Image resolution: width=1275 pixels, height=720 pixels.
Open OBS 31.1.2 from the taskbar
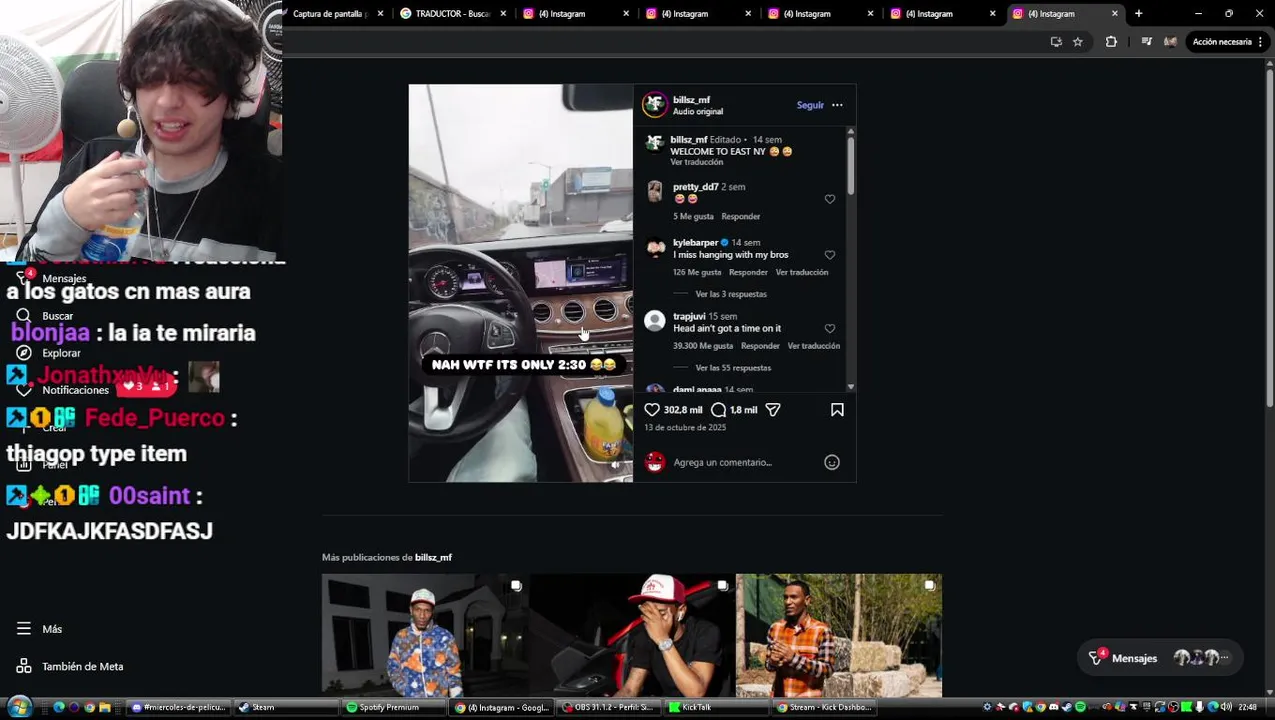click(608, 707)
